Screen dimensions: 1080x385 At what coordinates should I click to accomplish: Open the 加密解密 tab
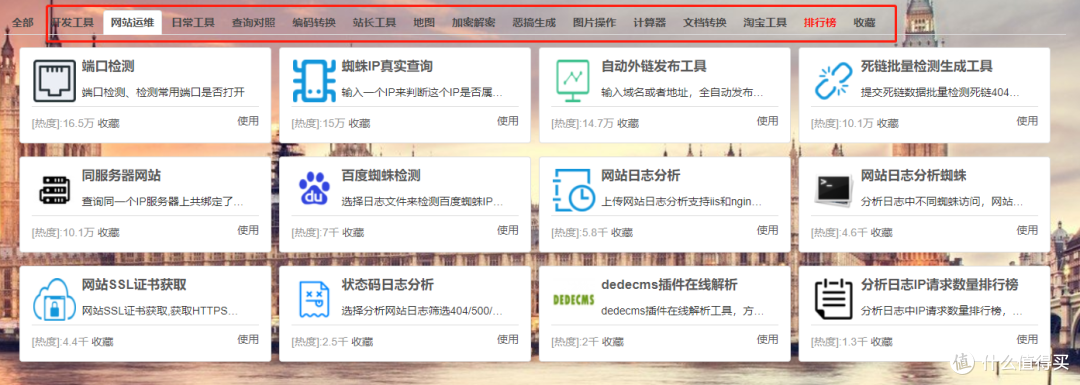tap(474, 22)
